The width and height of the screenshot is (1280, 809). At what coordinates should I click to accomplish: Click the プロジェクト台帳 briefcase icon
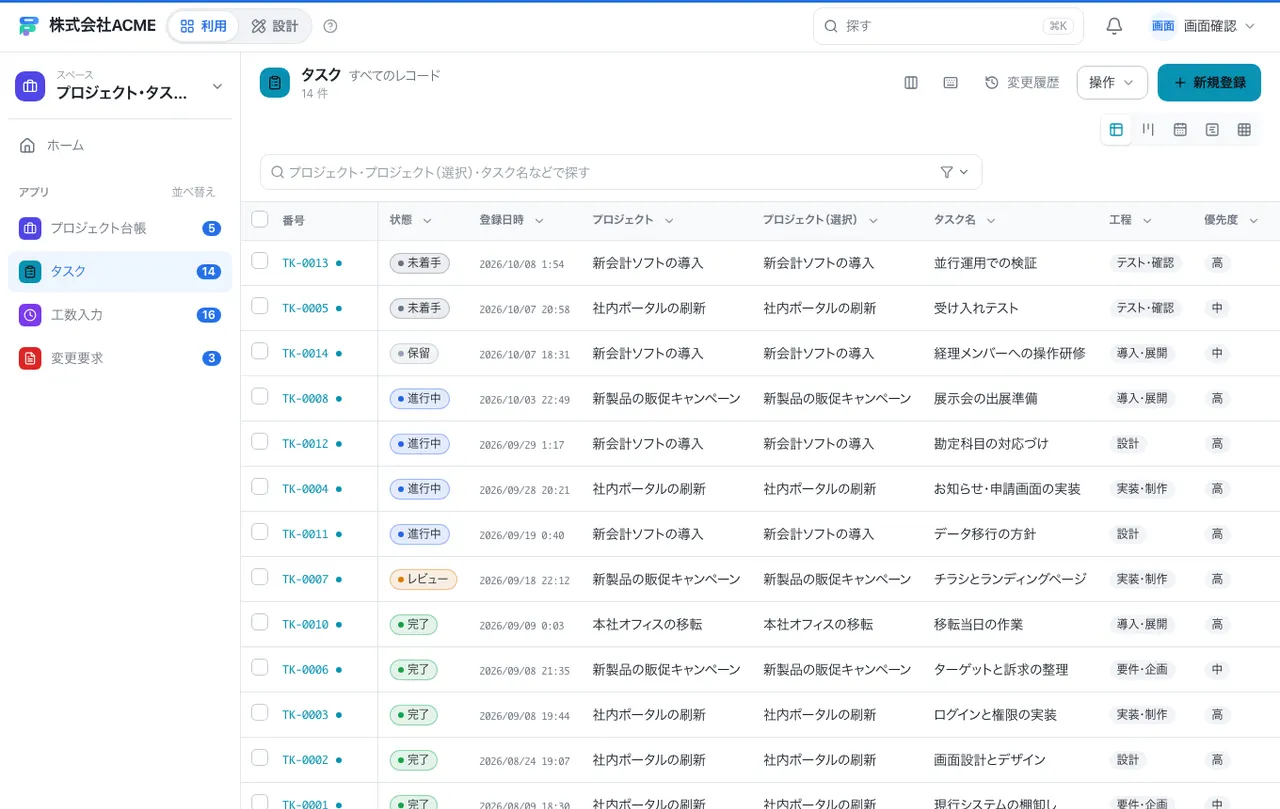[30, 228]
